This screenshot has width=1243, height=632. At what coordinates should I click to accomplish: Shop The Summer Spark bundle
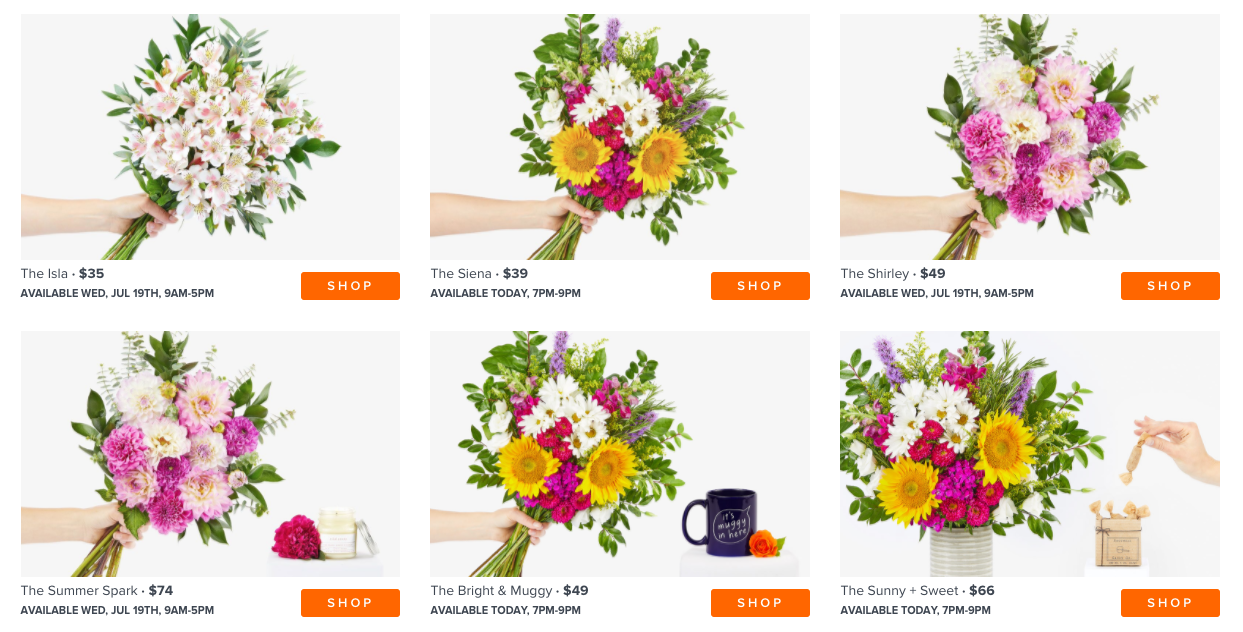pos(350,603)
